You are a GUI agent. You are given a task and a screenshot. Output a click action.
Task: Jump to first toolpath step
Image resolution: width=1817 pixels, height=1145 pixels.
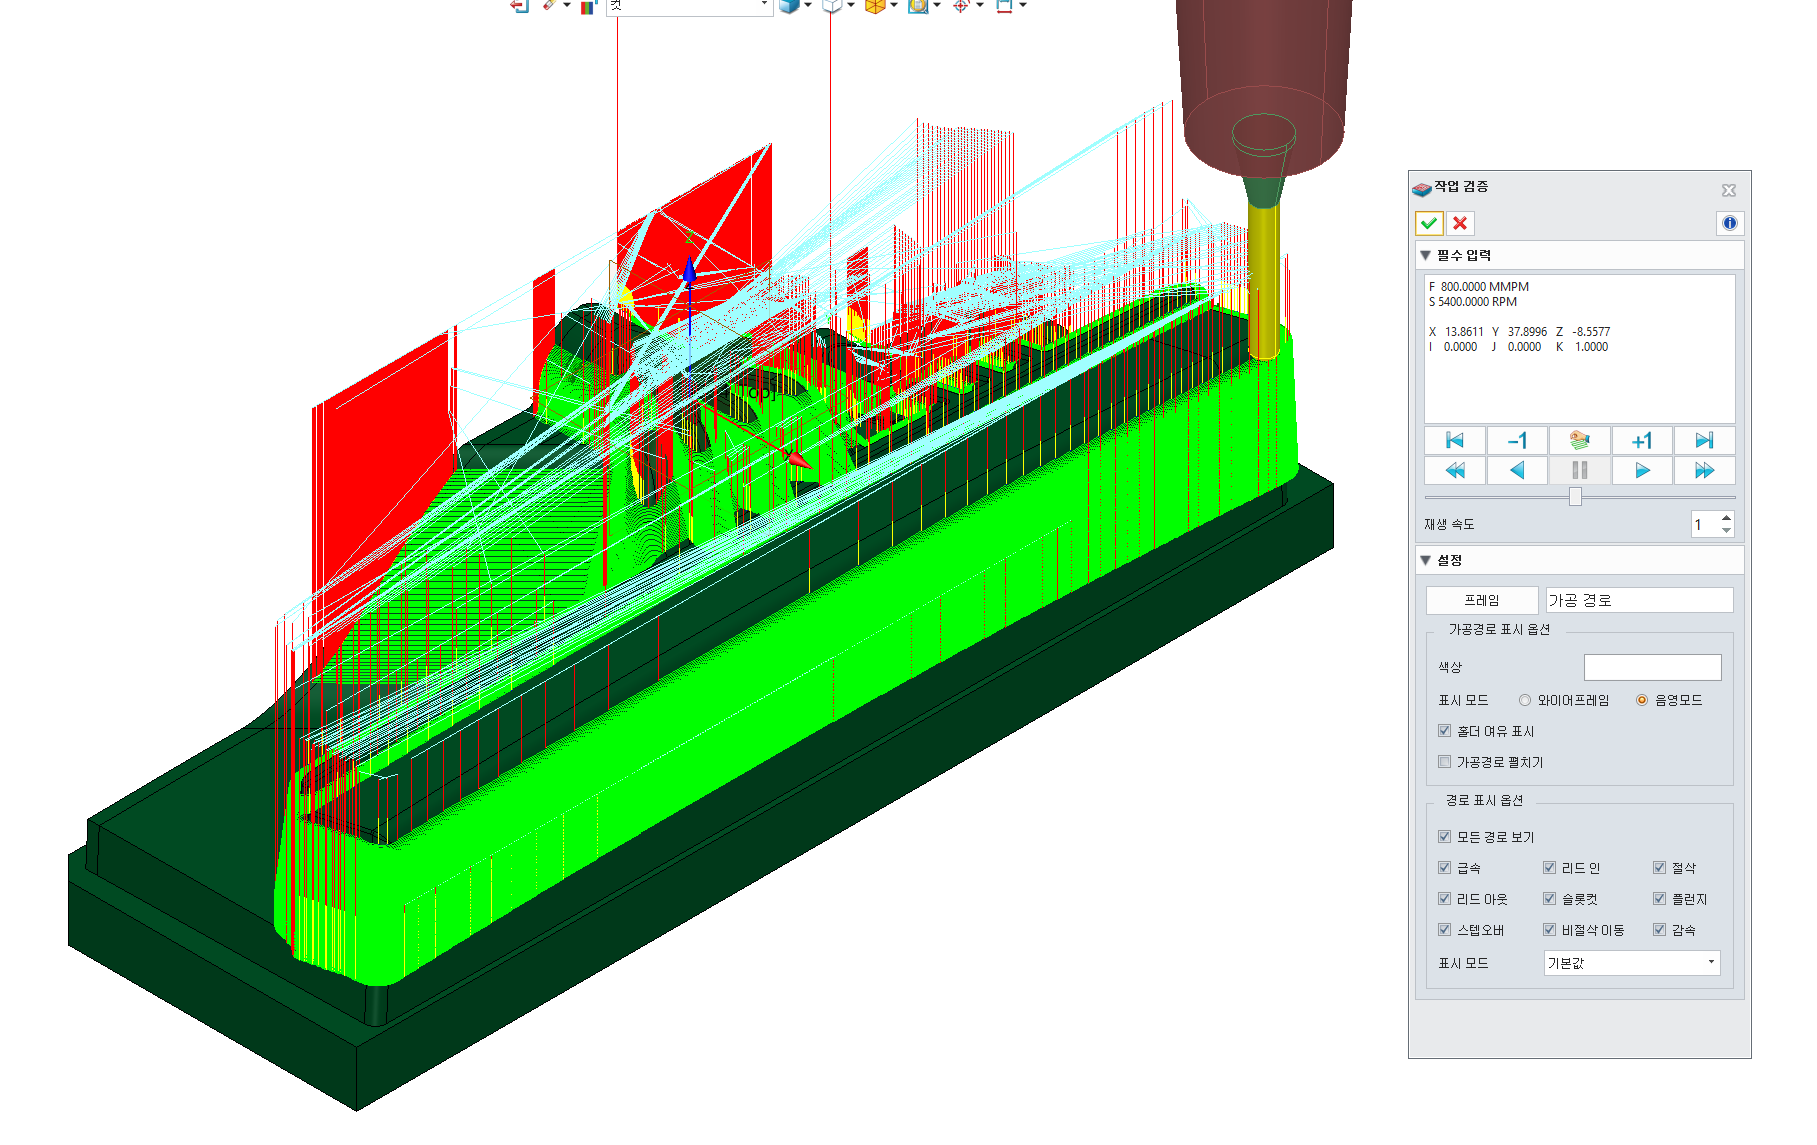click(1455, 440)
